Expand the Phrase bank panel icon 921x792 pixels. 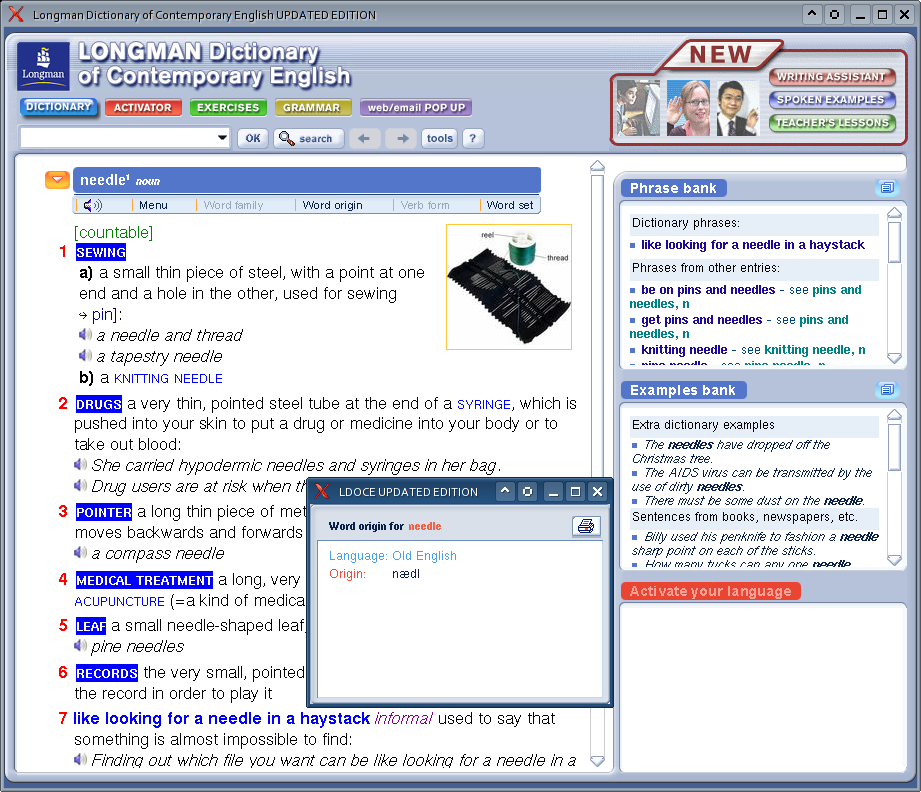886,188
